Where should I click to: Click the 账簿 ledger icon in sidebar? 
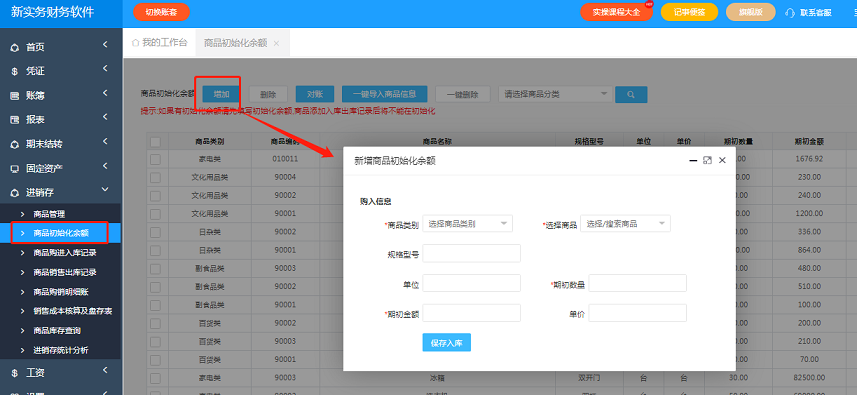pos(15,96)
